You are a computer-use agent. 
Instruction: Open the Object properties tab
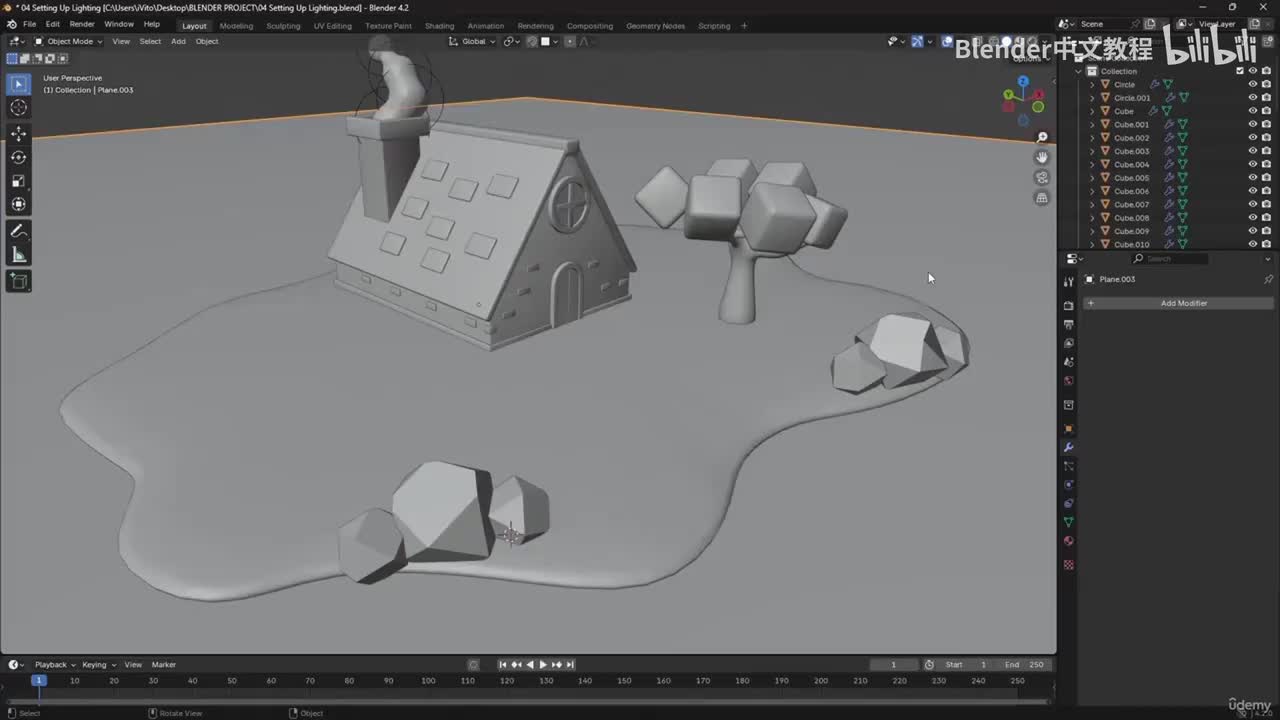[1068, 429]
